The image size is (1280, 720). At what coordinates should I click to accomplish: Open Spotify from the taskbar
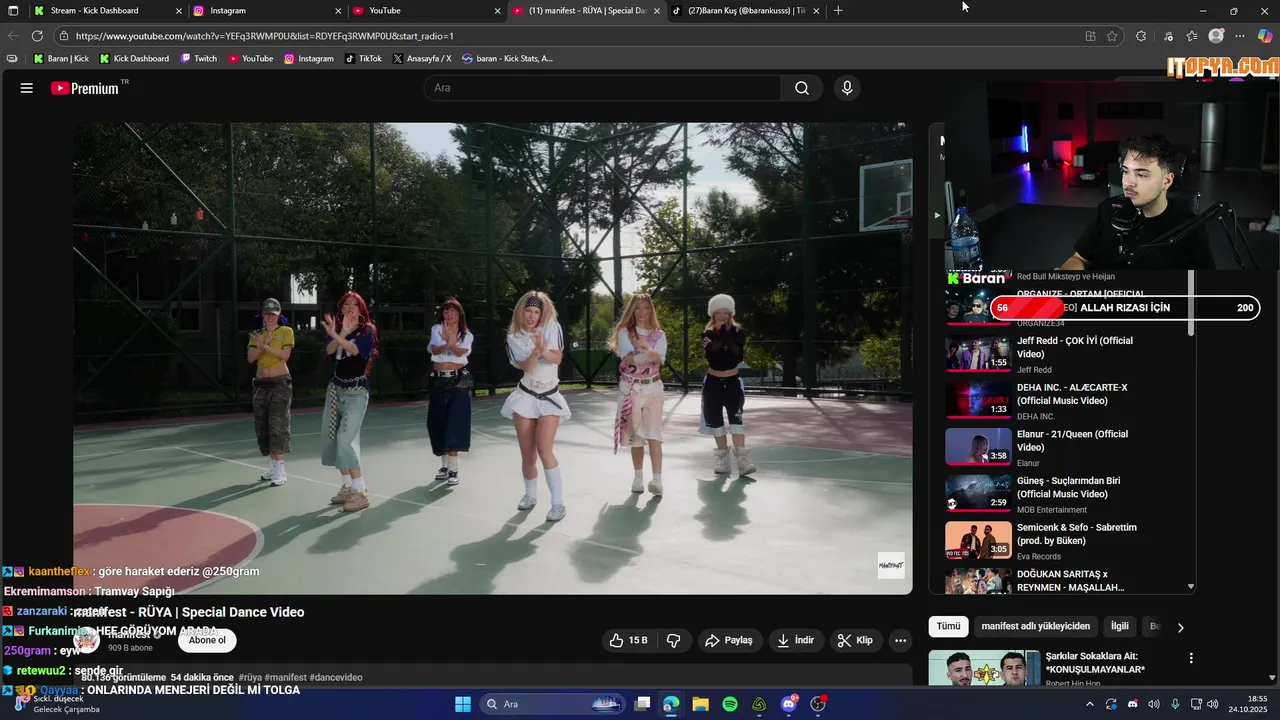tap(730, 704)
